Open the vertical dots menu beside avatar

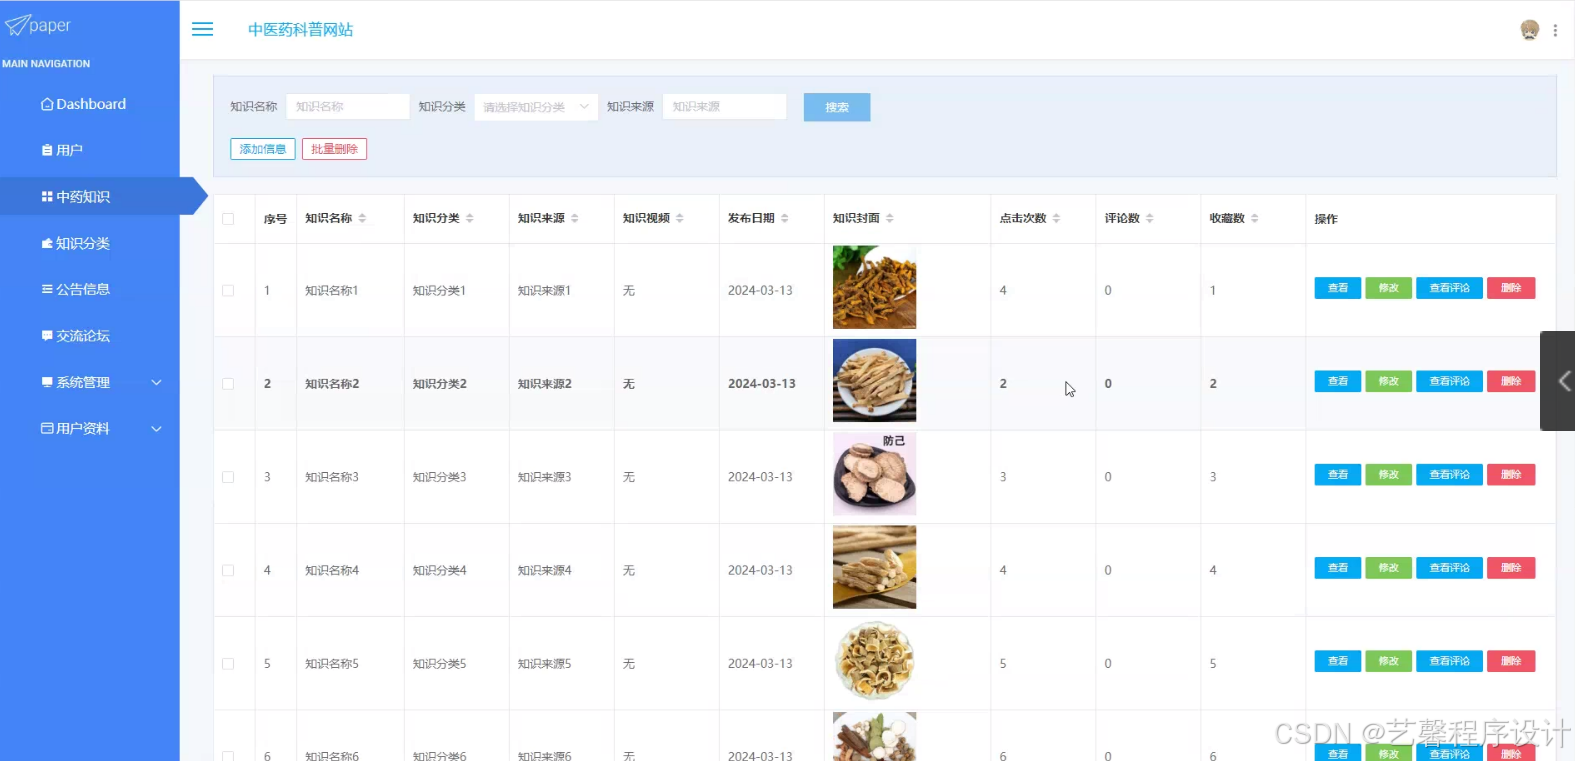[x=1555, y=30]
